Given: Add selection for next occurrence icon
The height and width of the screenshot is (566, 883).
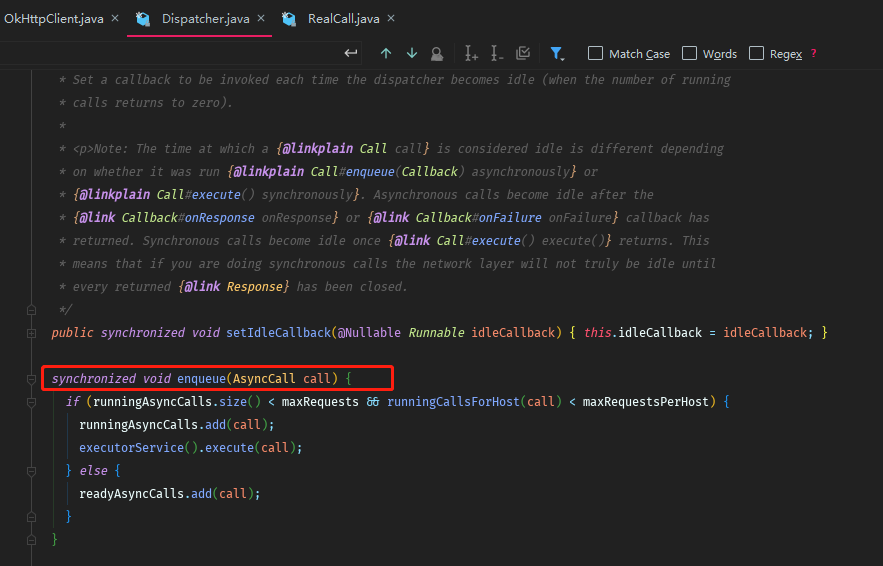Looking at the screenshot, I should click(472, 53).
